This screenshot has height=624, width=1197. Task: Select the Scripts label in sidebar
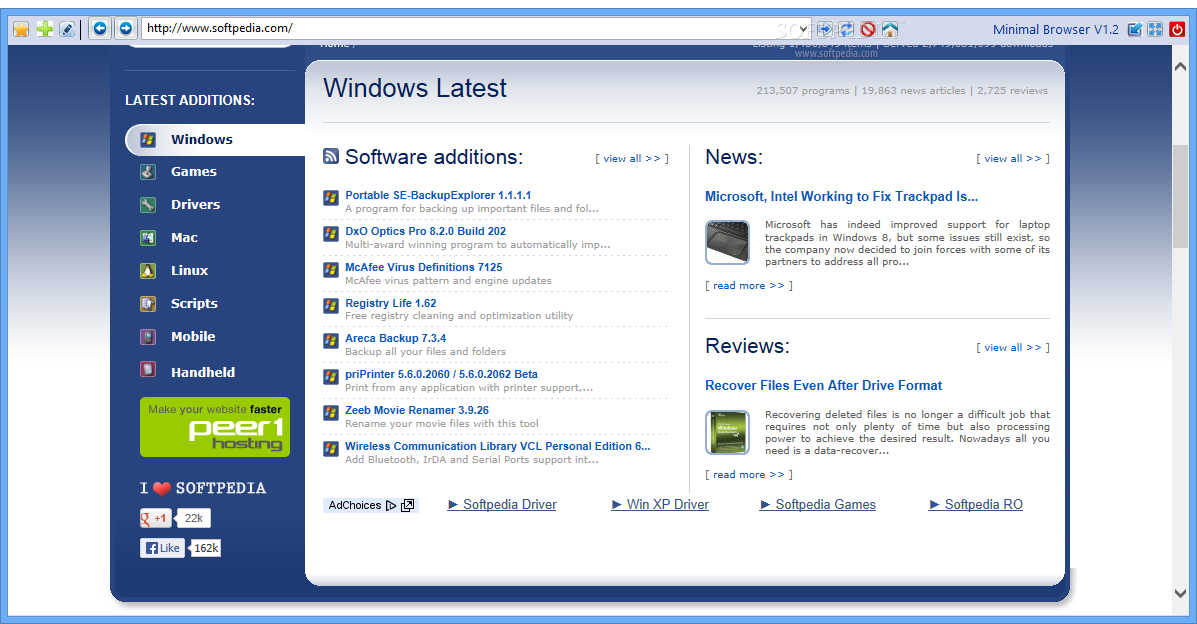click(194, 303)
